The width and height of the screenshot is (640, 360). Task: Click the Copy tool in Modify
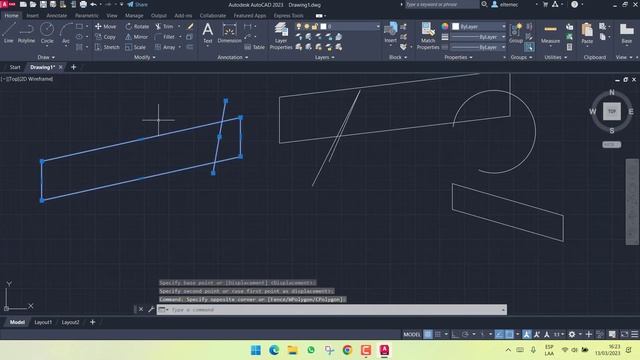[105, 37]
